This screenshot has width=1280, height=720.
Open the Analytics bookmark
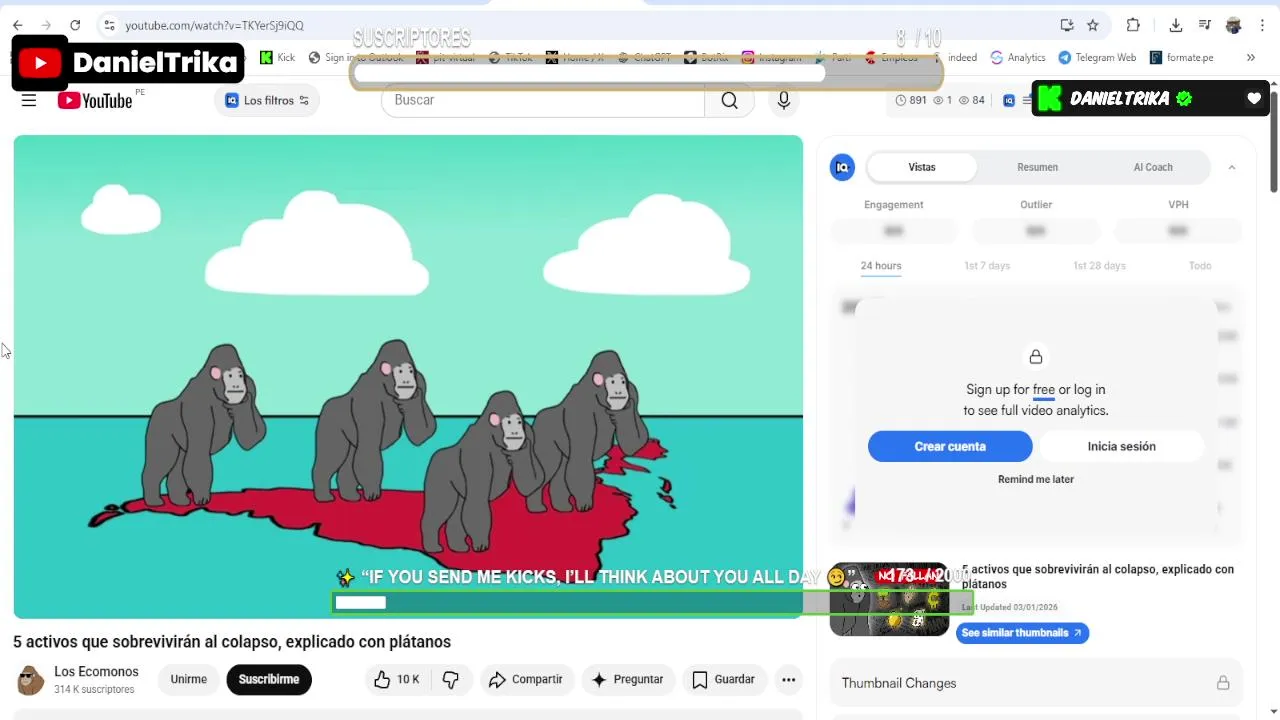pyautogui.click(x=1017, y=57)
